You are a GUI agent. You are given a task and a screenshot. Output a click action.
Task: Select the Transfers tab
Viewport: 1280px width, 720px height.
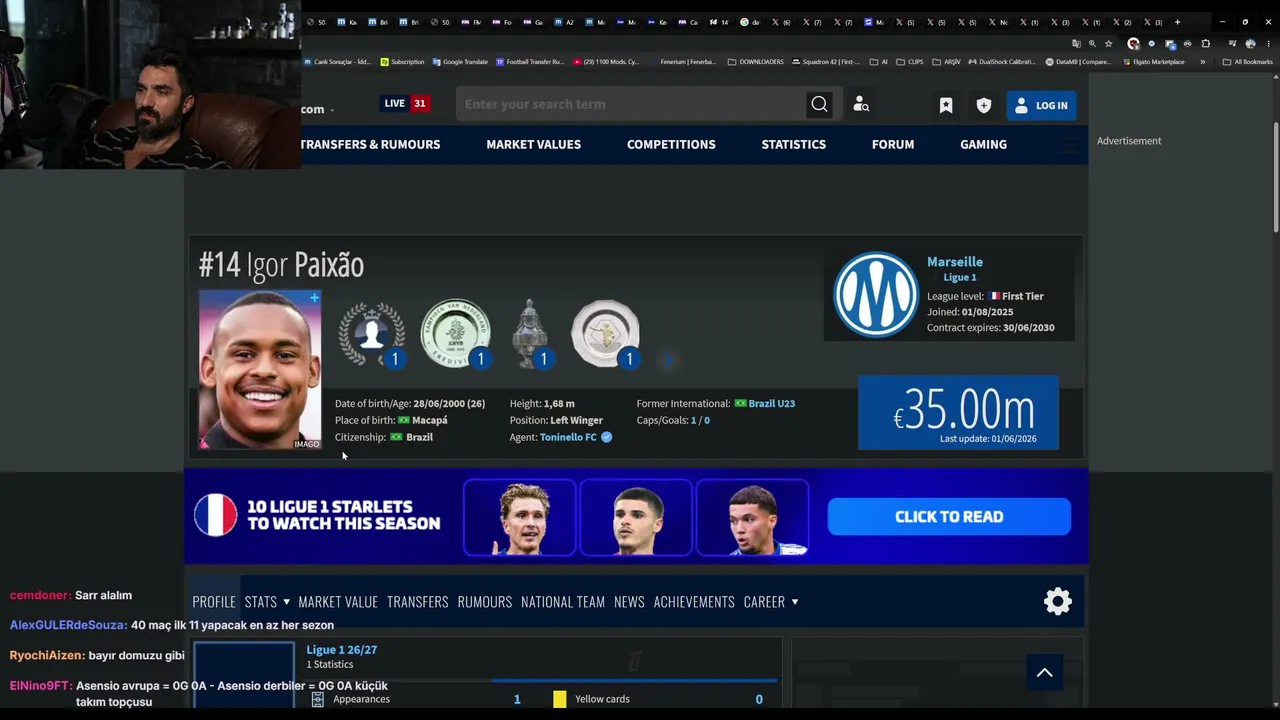(418, 602)
